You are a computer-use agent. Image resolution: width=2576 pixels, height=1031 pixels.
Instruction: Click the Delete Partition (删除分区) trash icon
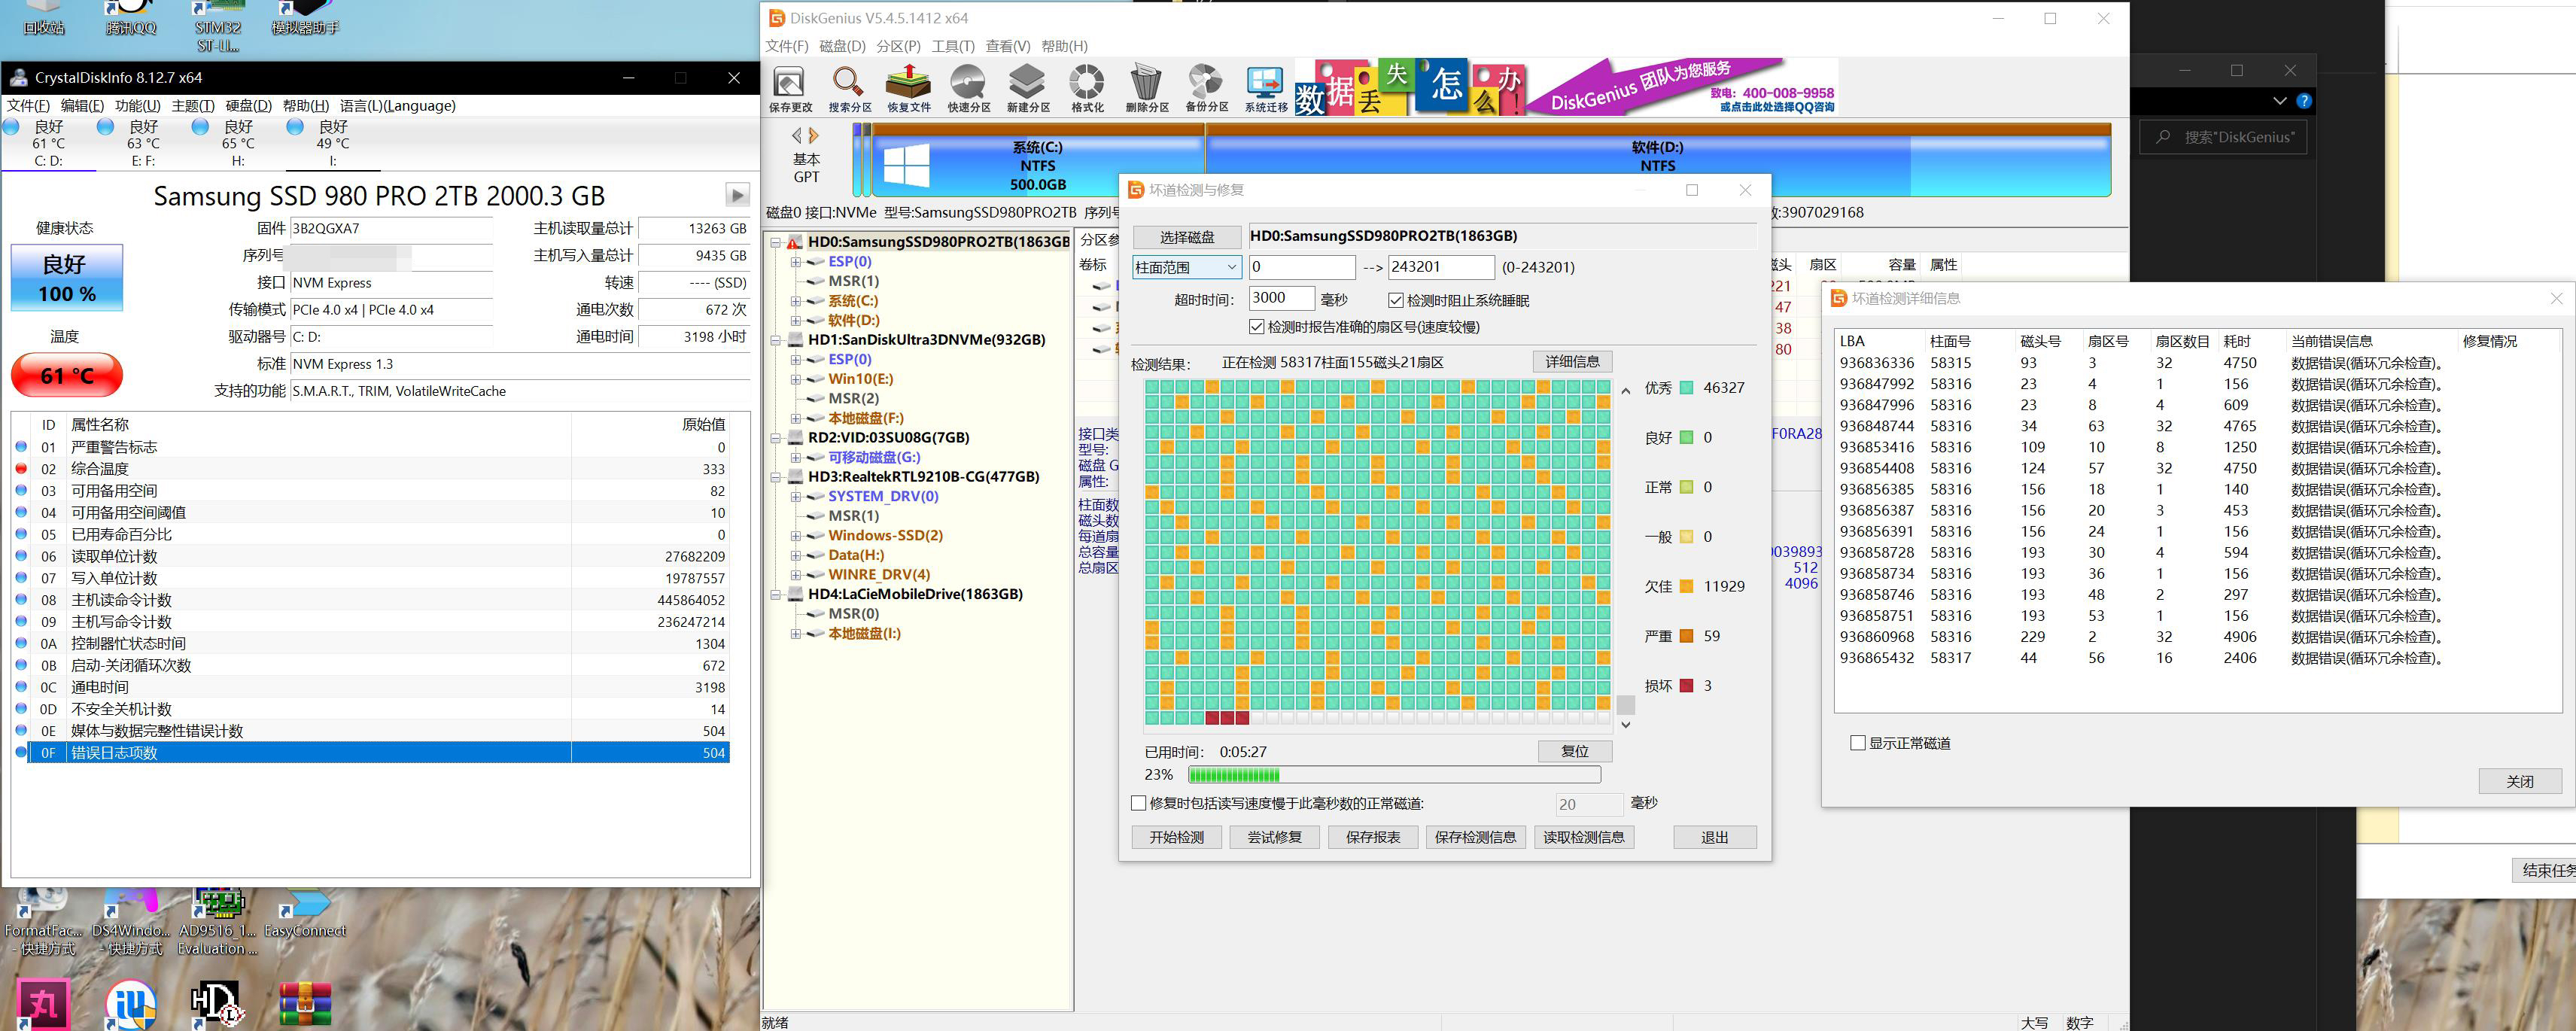click(x=1146, y=89)
